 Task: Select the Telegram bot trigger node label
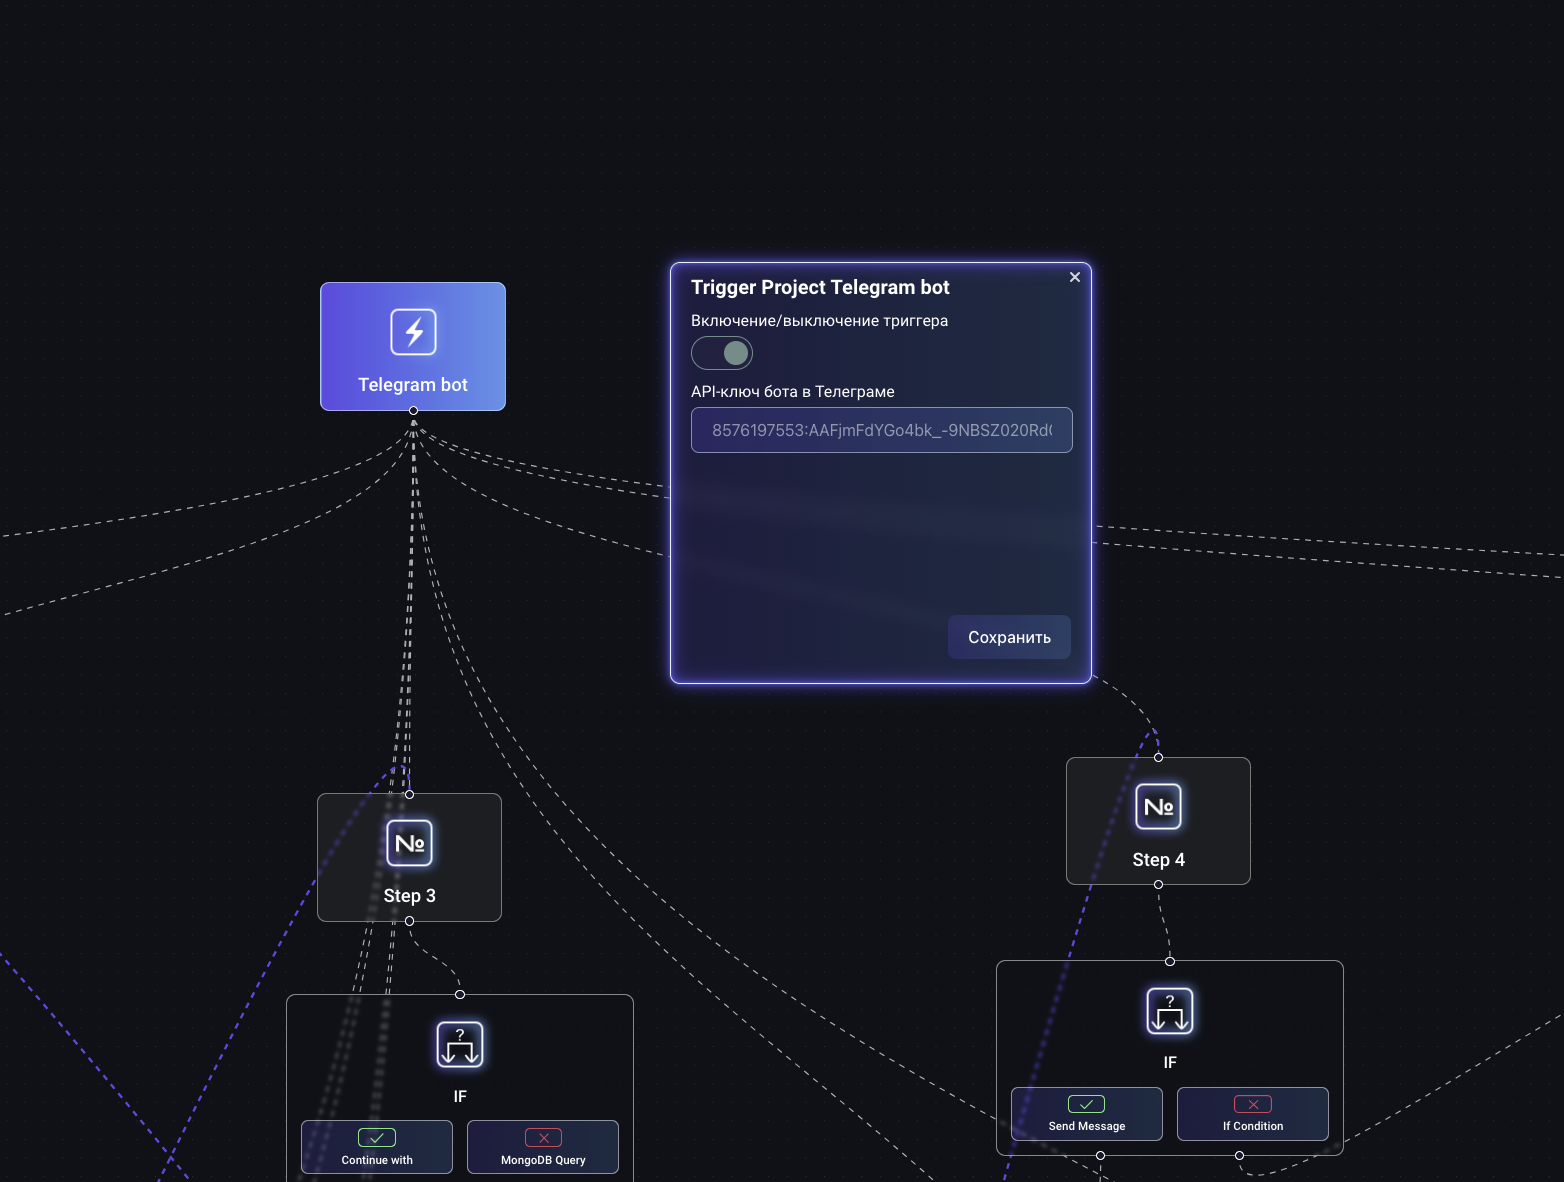click(413, 385)
